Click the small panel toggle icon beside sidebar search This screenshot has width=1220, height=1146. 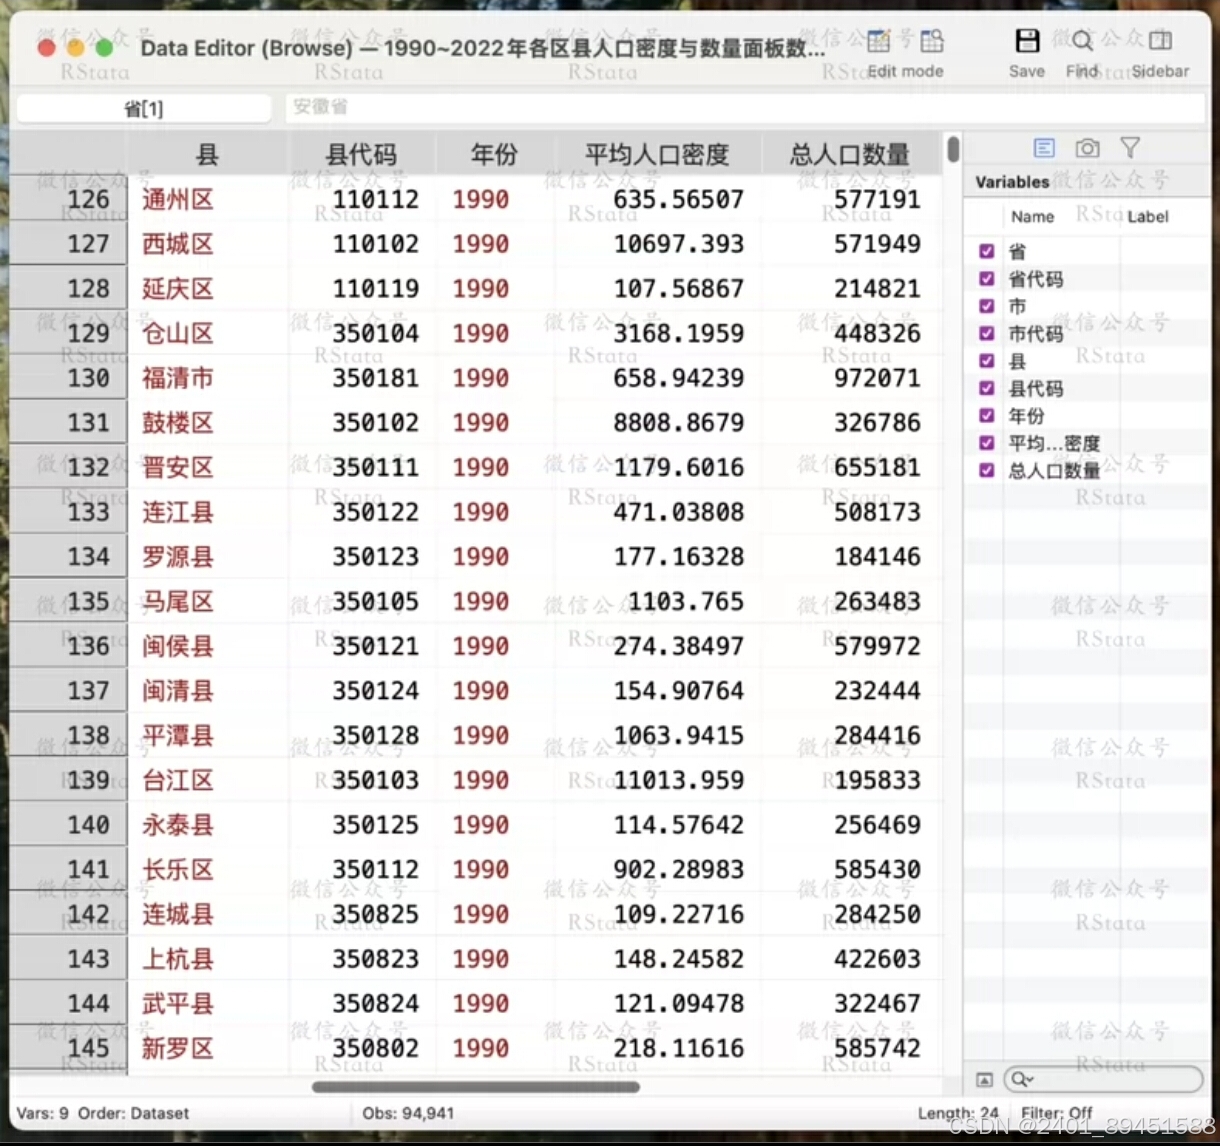984,1080
